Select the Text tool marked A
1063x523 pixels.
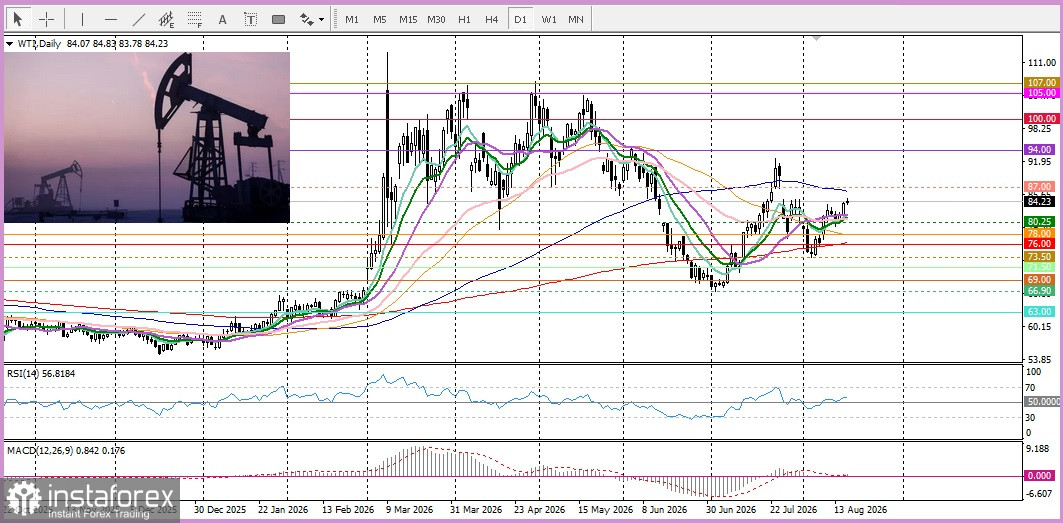[x=222, y=19]
